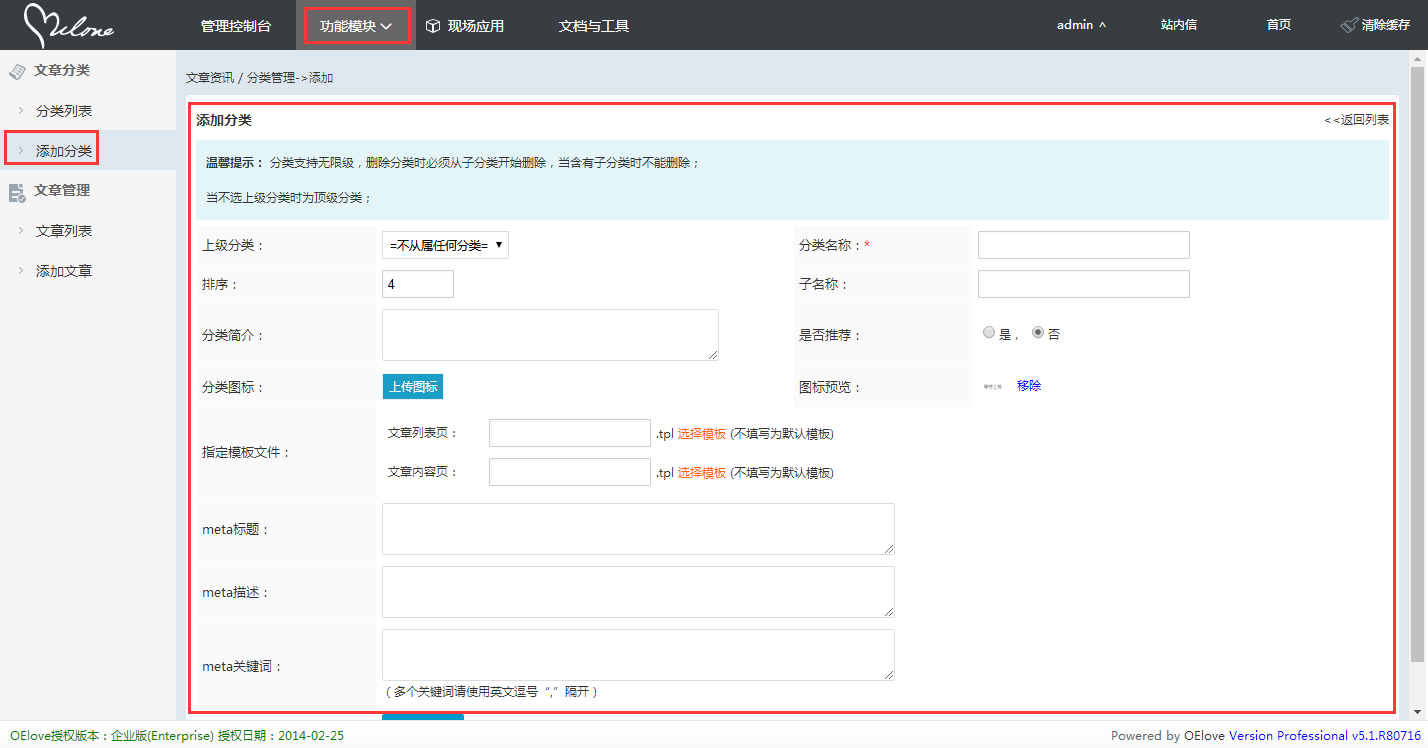Click the meta描述 textarea

pyautogui.click(x=638, y=592)
